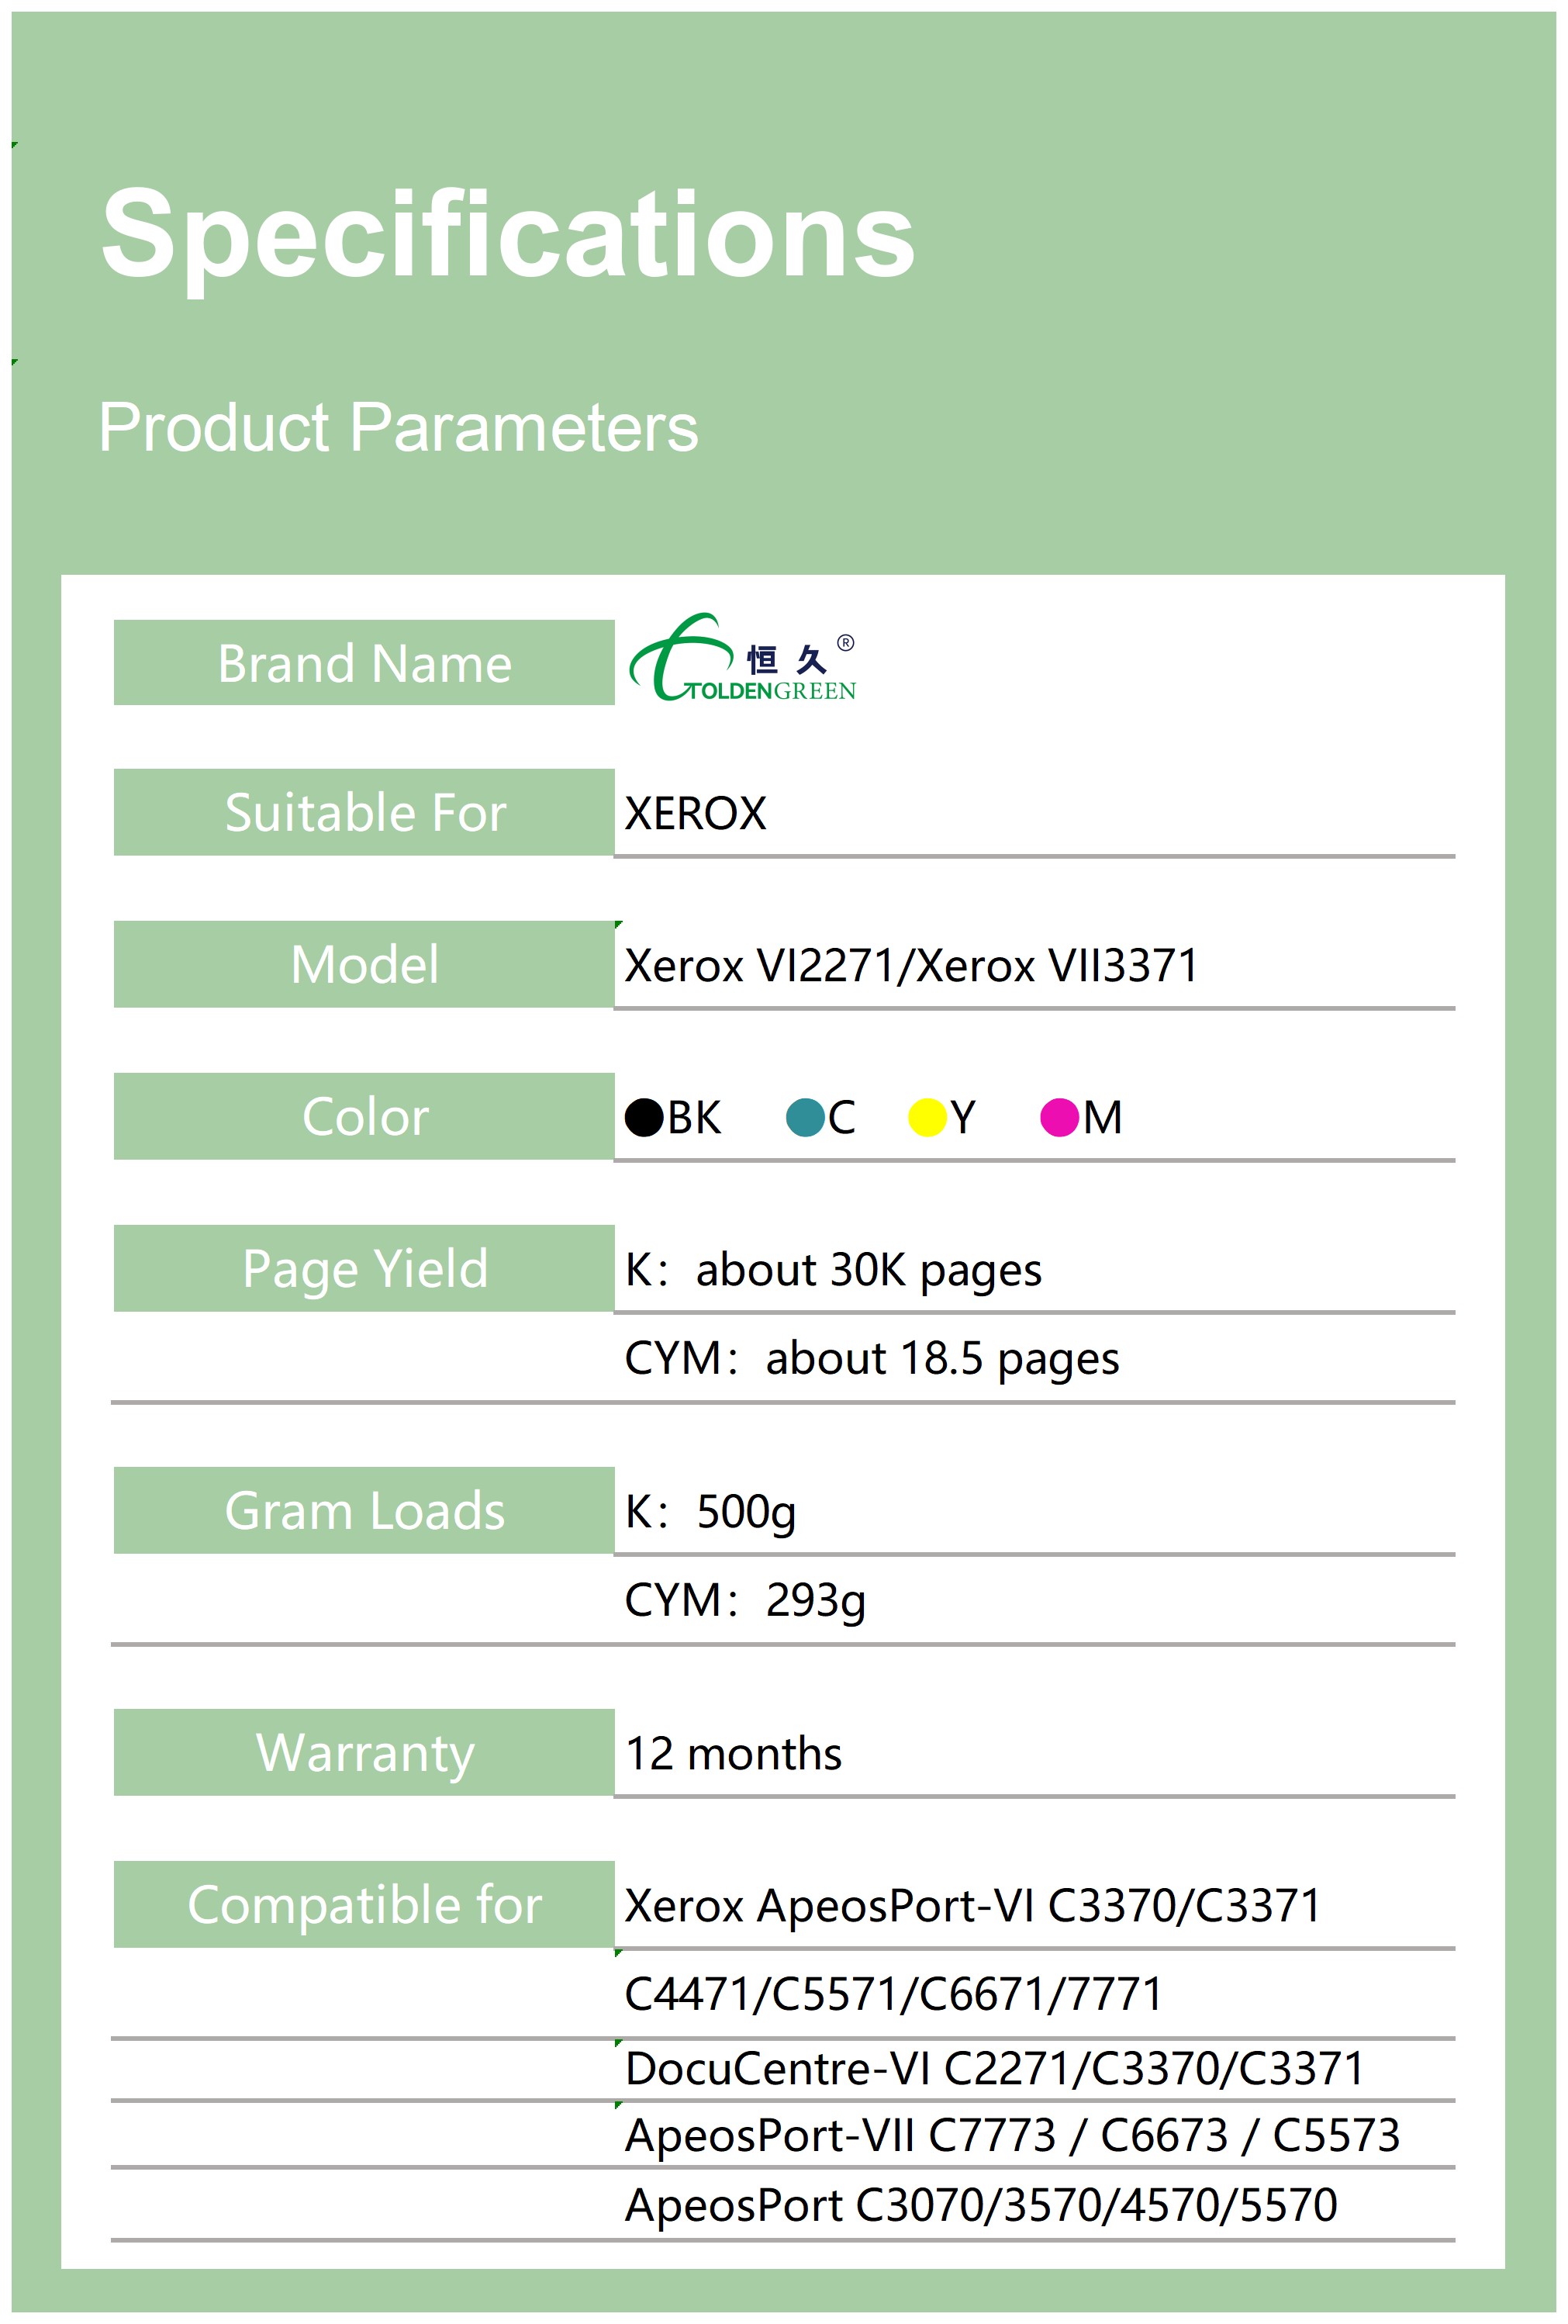Viewport: 1568px width, 2324px height.
Task: Click the Product Parameters subtitle
Action: (x=398, y=427)
